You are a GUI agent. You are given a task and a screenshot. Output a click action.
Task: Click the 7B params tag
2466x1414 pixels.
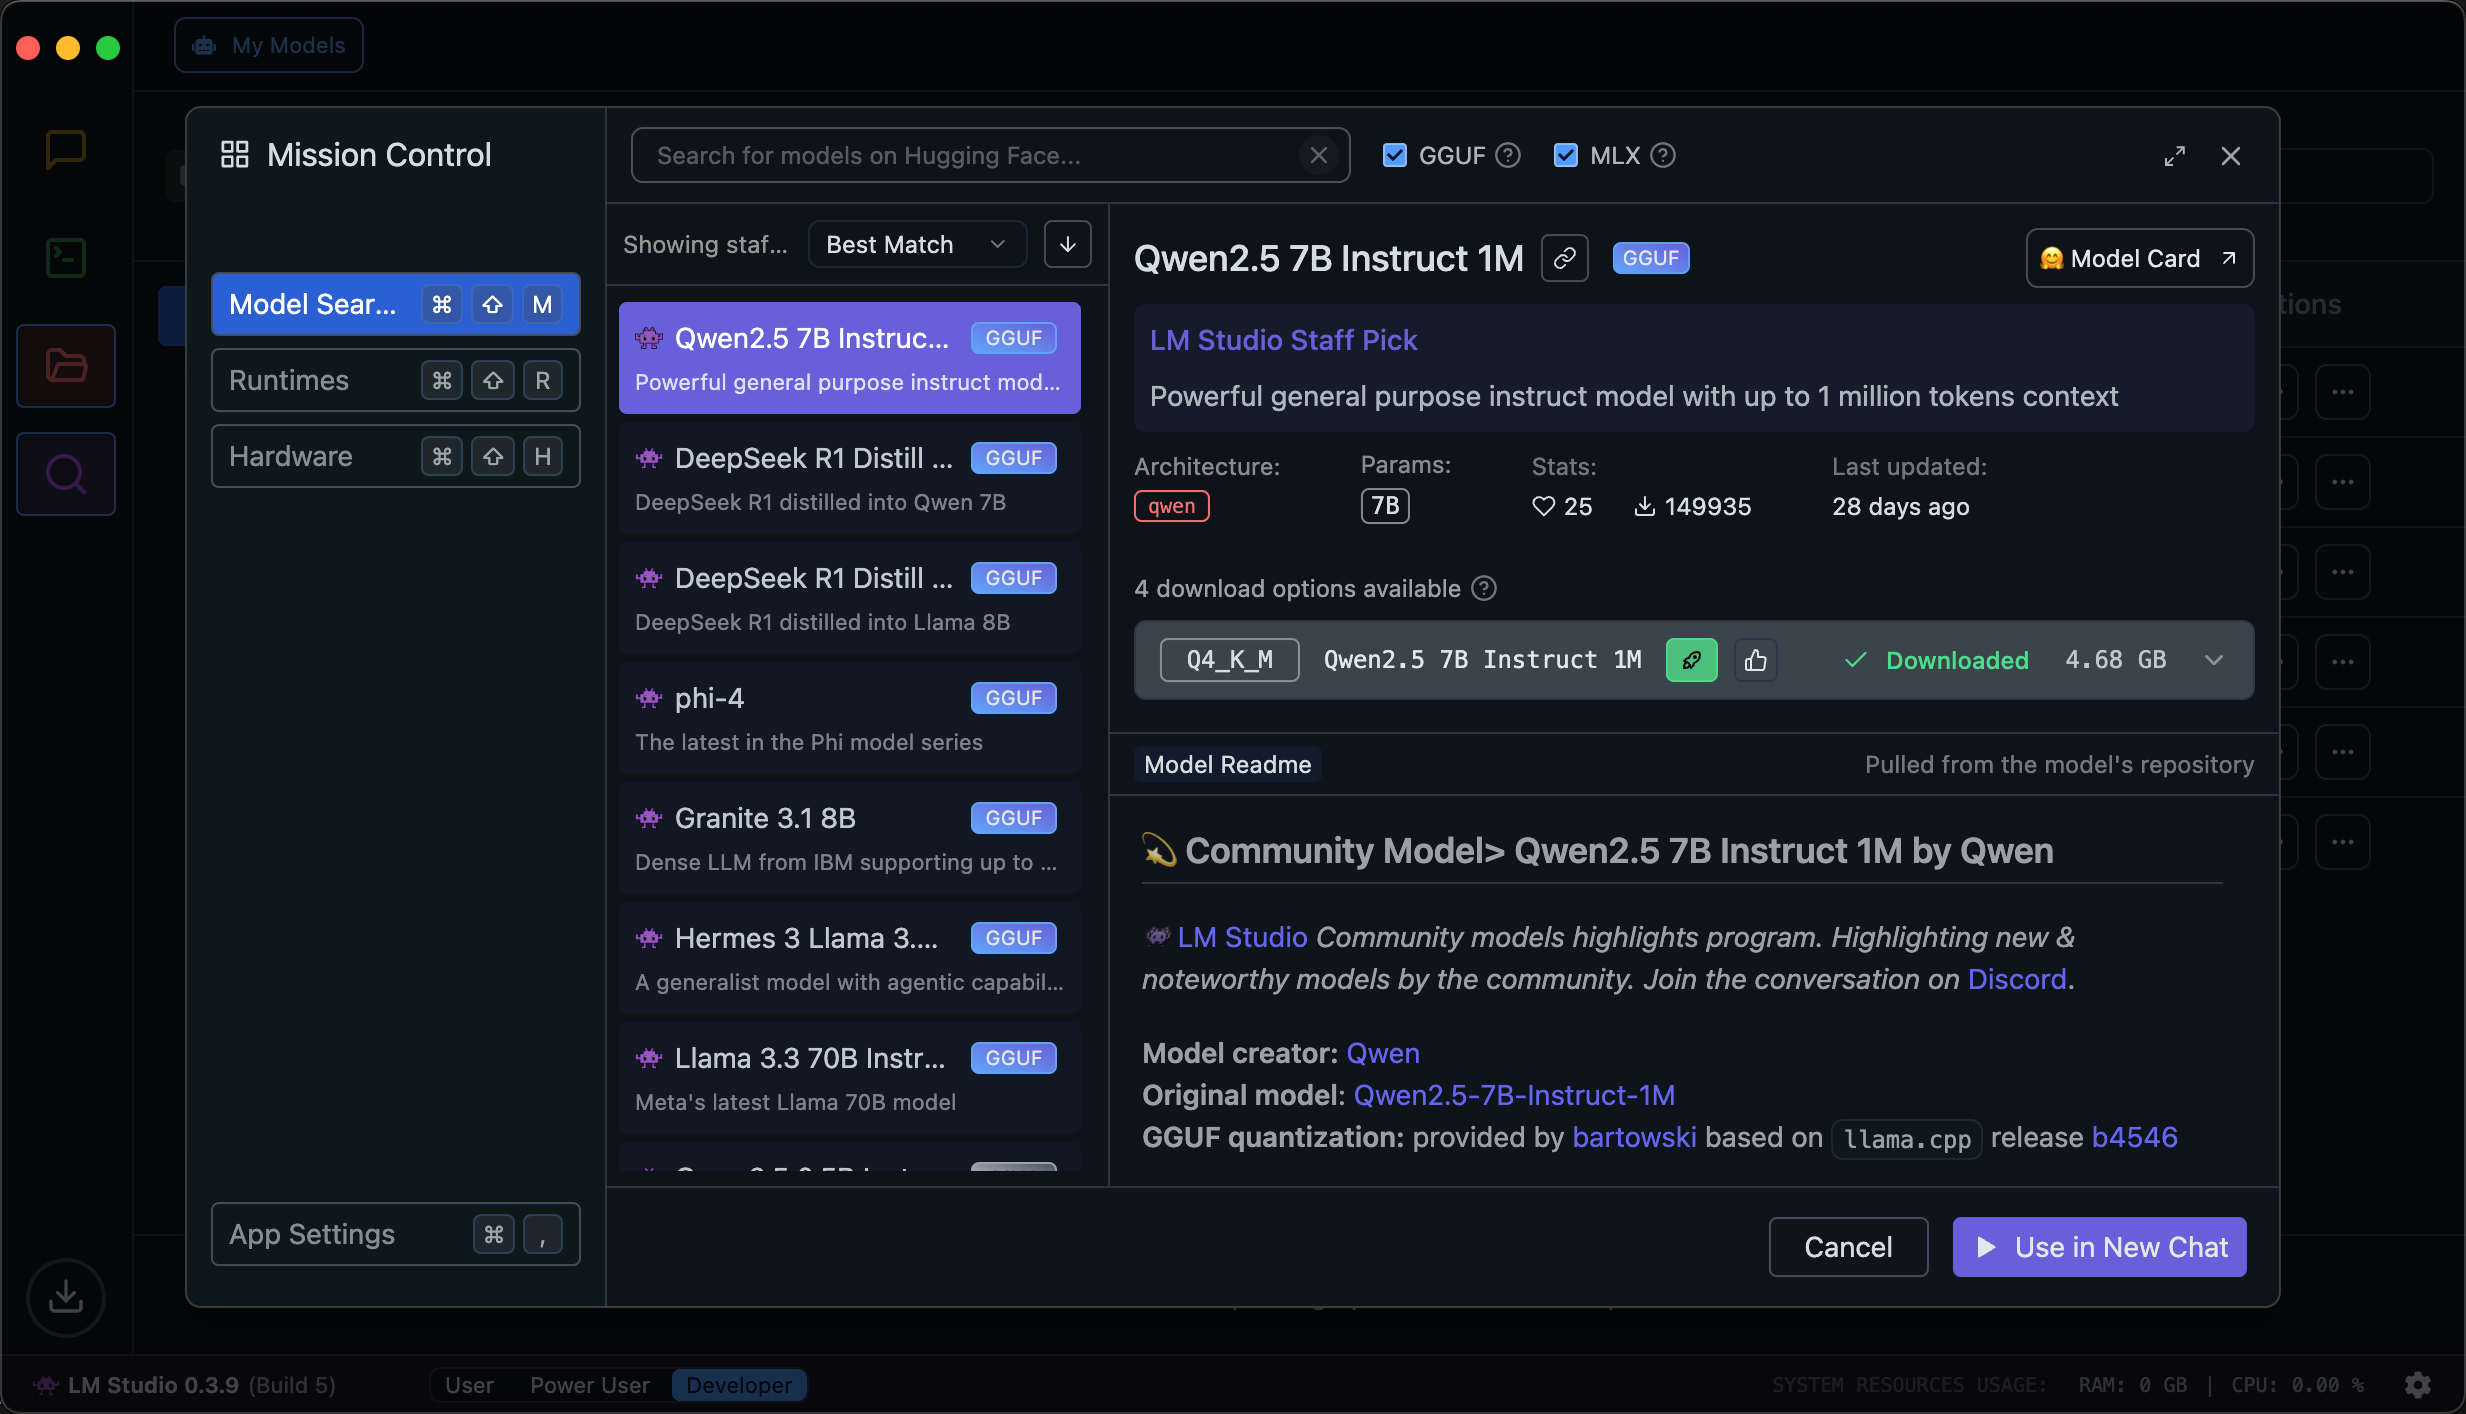point(1385,506)
